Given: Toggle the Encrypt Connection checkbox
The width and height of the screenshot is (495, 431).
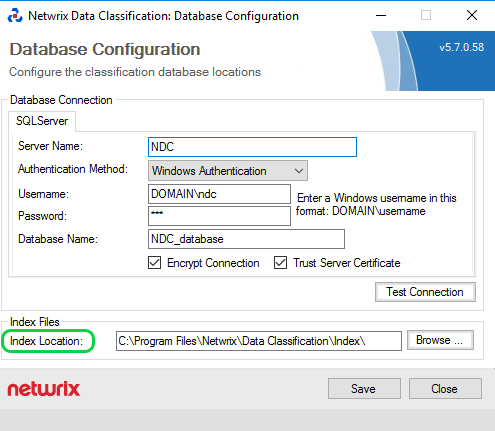Looking at the screenshot, I should (x=155, y=263).
